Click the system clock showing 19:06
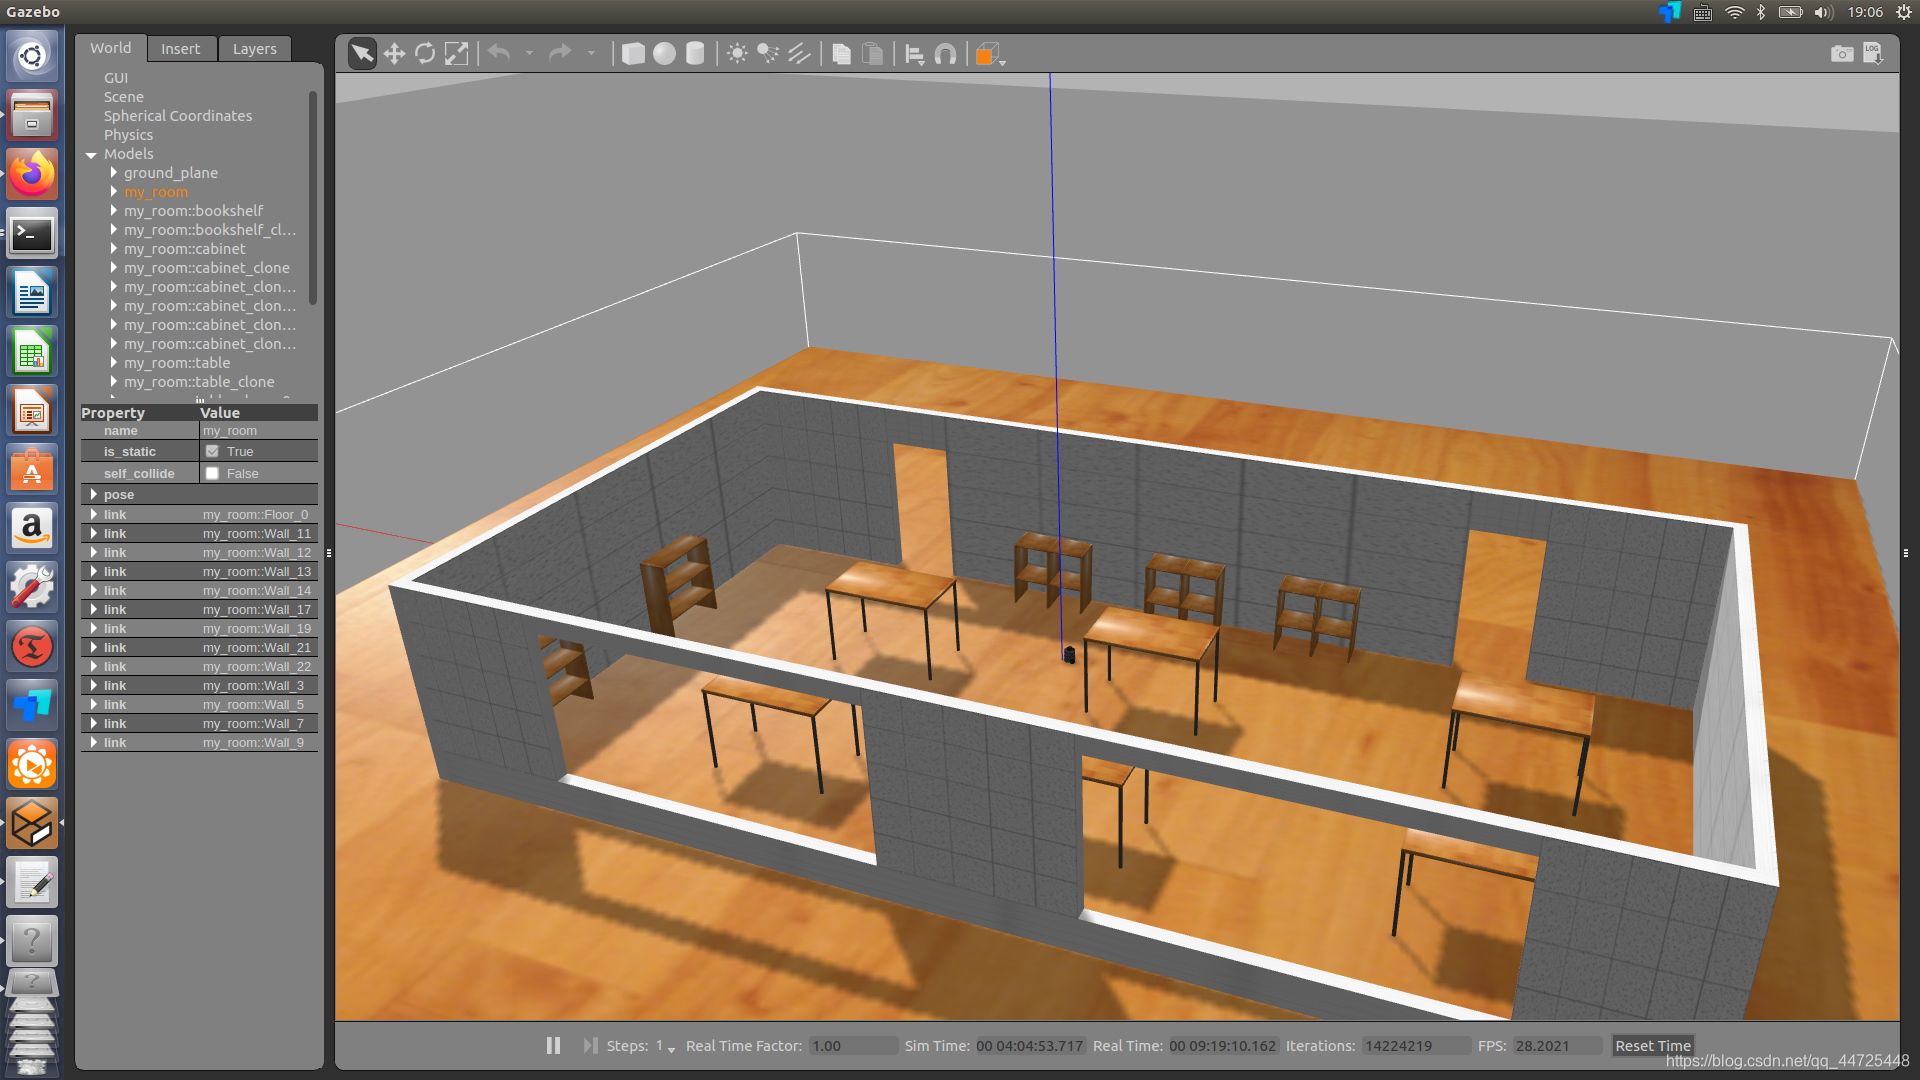 (x=1864, y=12)
